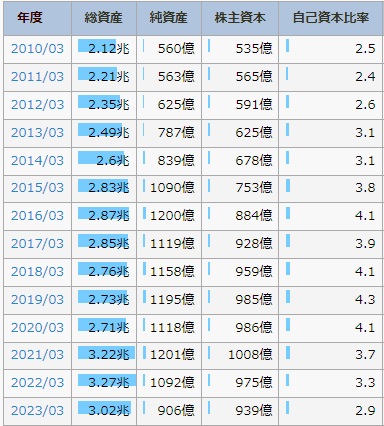
Task: Click the 906億 net assets cell
Action: click(169, 410)
